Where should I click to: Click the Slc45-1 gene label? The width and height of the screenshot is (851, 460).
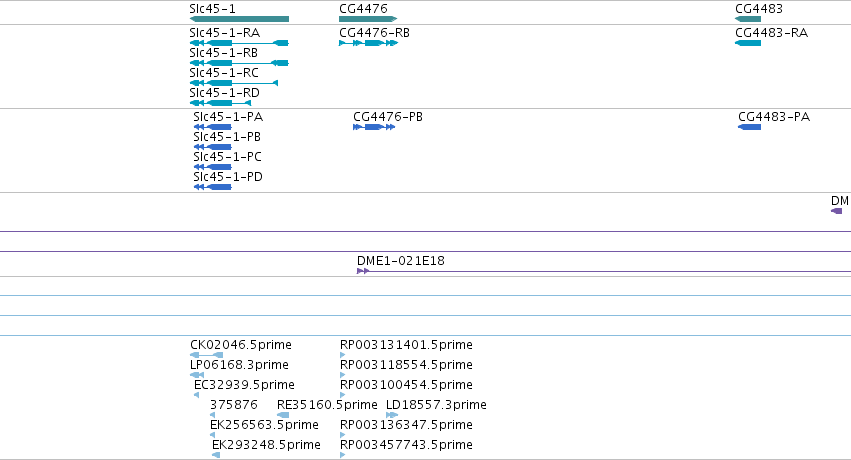(213, 9)
